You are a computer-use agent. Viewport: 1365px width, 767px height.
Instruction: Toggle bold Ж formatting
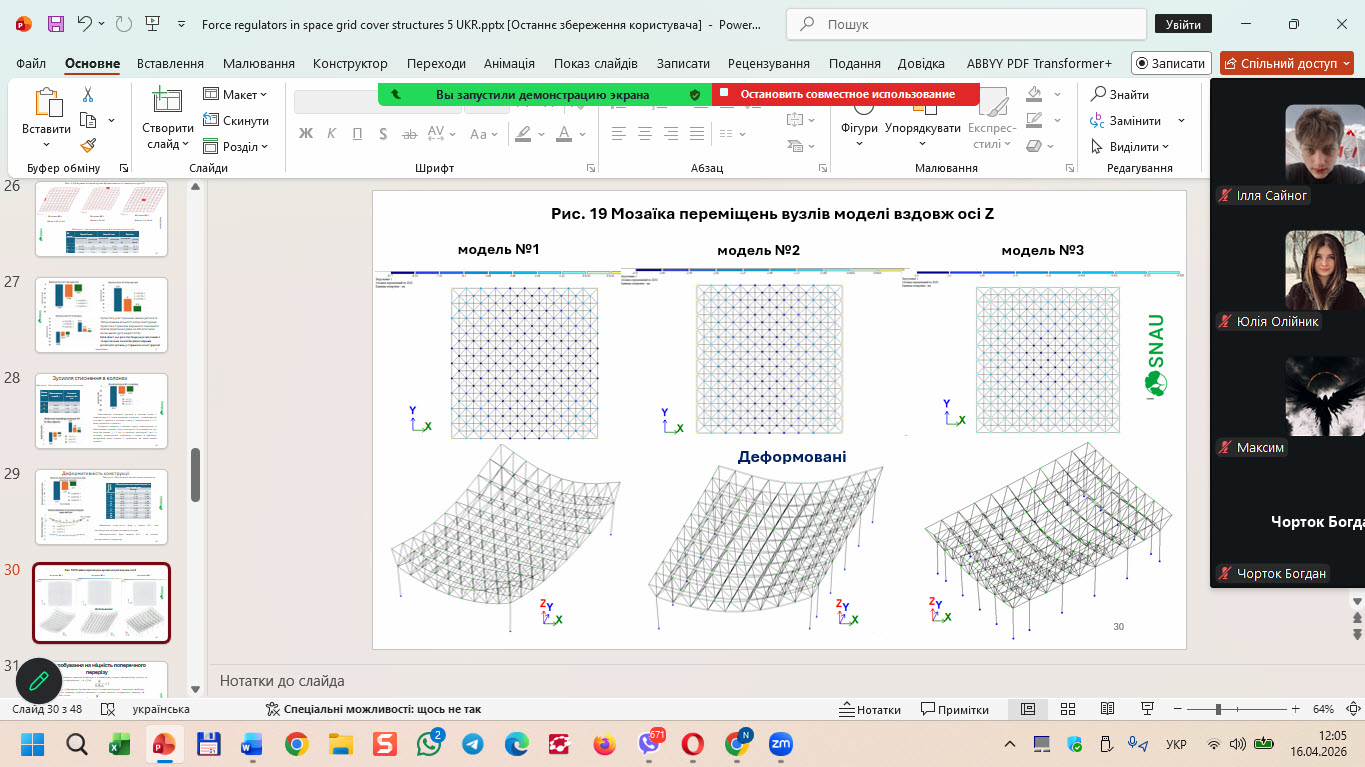point(306,134)
